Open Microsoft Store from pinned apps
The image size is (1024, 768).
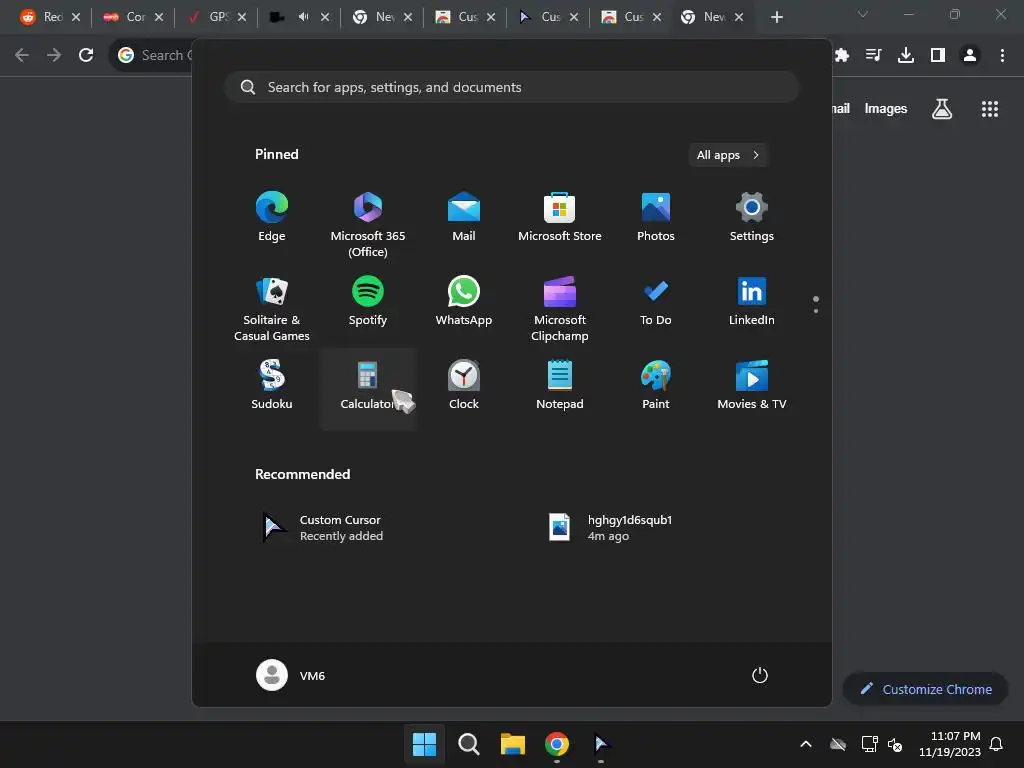560,218
